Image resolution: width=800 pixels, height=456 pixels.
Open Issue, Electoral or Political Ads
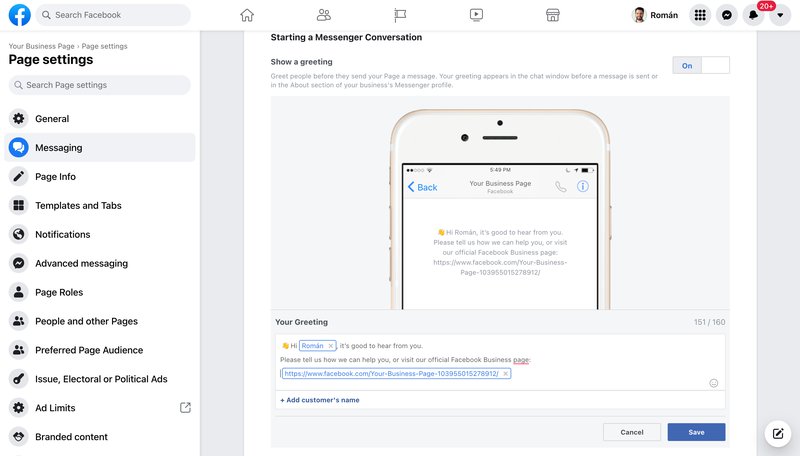(99, 379)
